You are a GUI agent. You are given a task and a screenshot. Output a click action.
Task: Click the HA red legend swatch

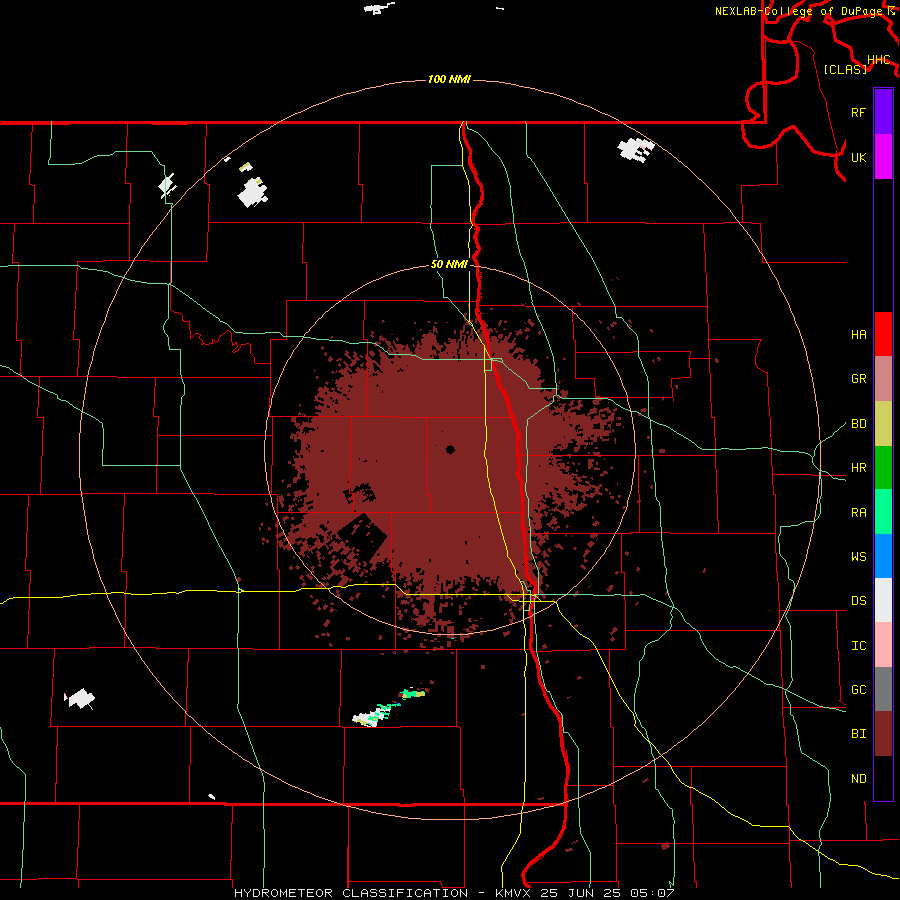(x=883, y=334)
